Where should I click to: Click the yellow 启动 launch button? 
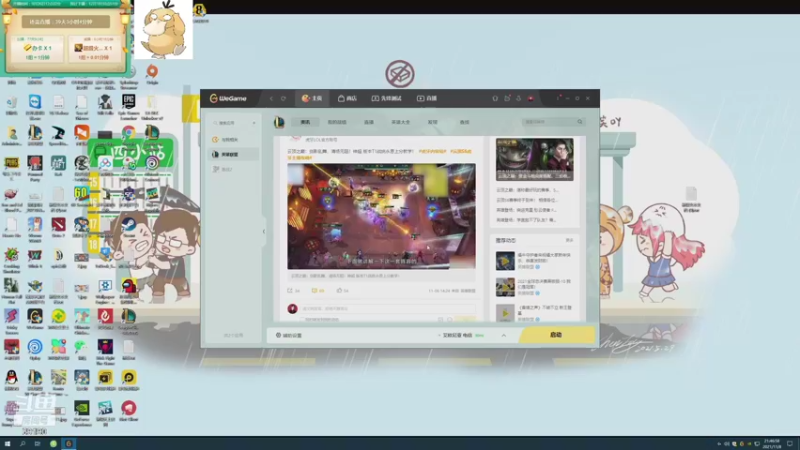coord(556,335)
